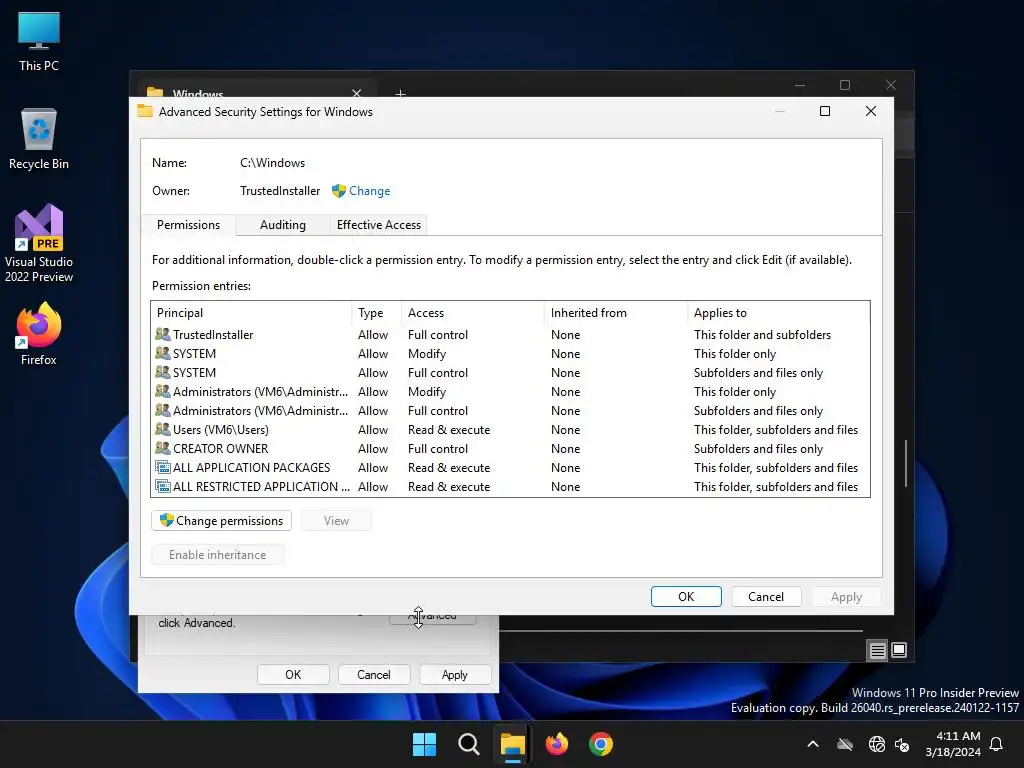
Task: Switch Explorer to large icons view
Action: [x=899, y=650]
